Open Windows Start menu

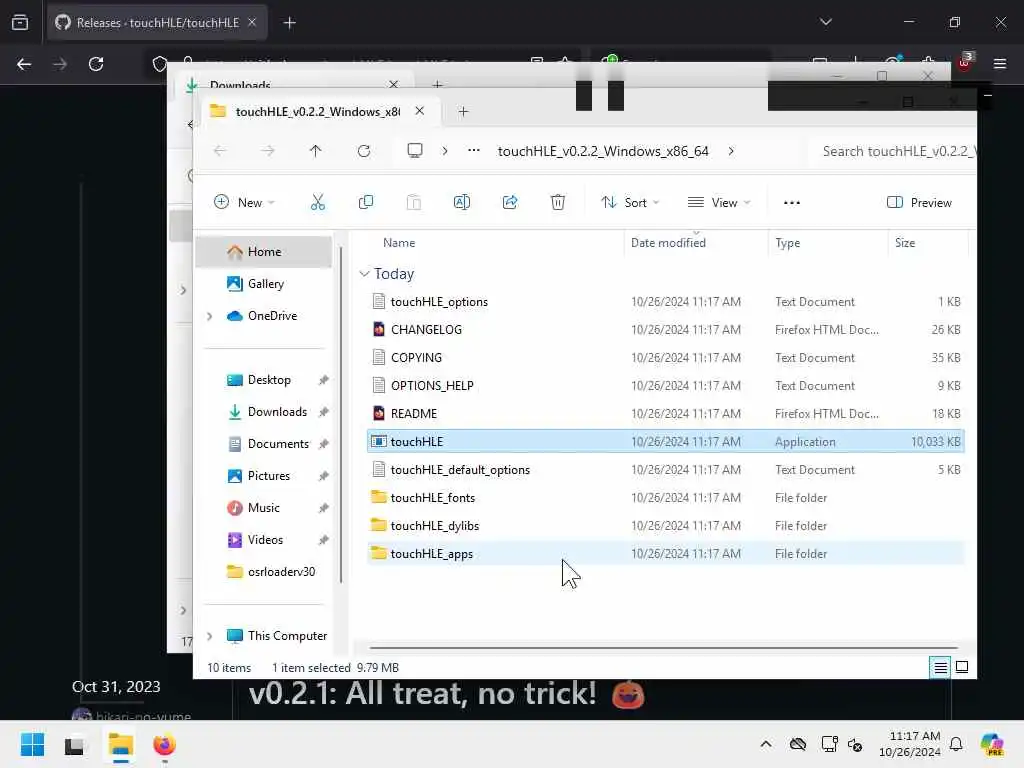(33, 744)
